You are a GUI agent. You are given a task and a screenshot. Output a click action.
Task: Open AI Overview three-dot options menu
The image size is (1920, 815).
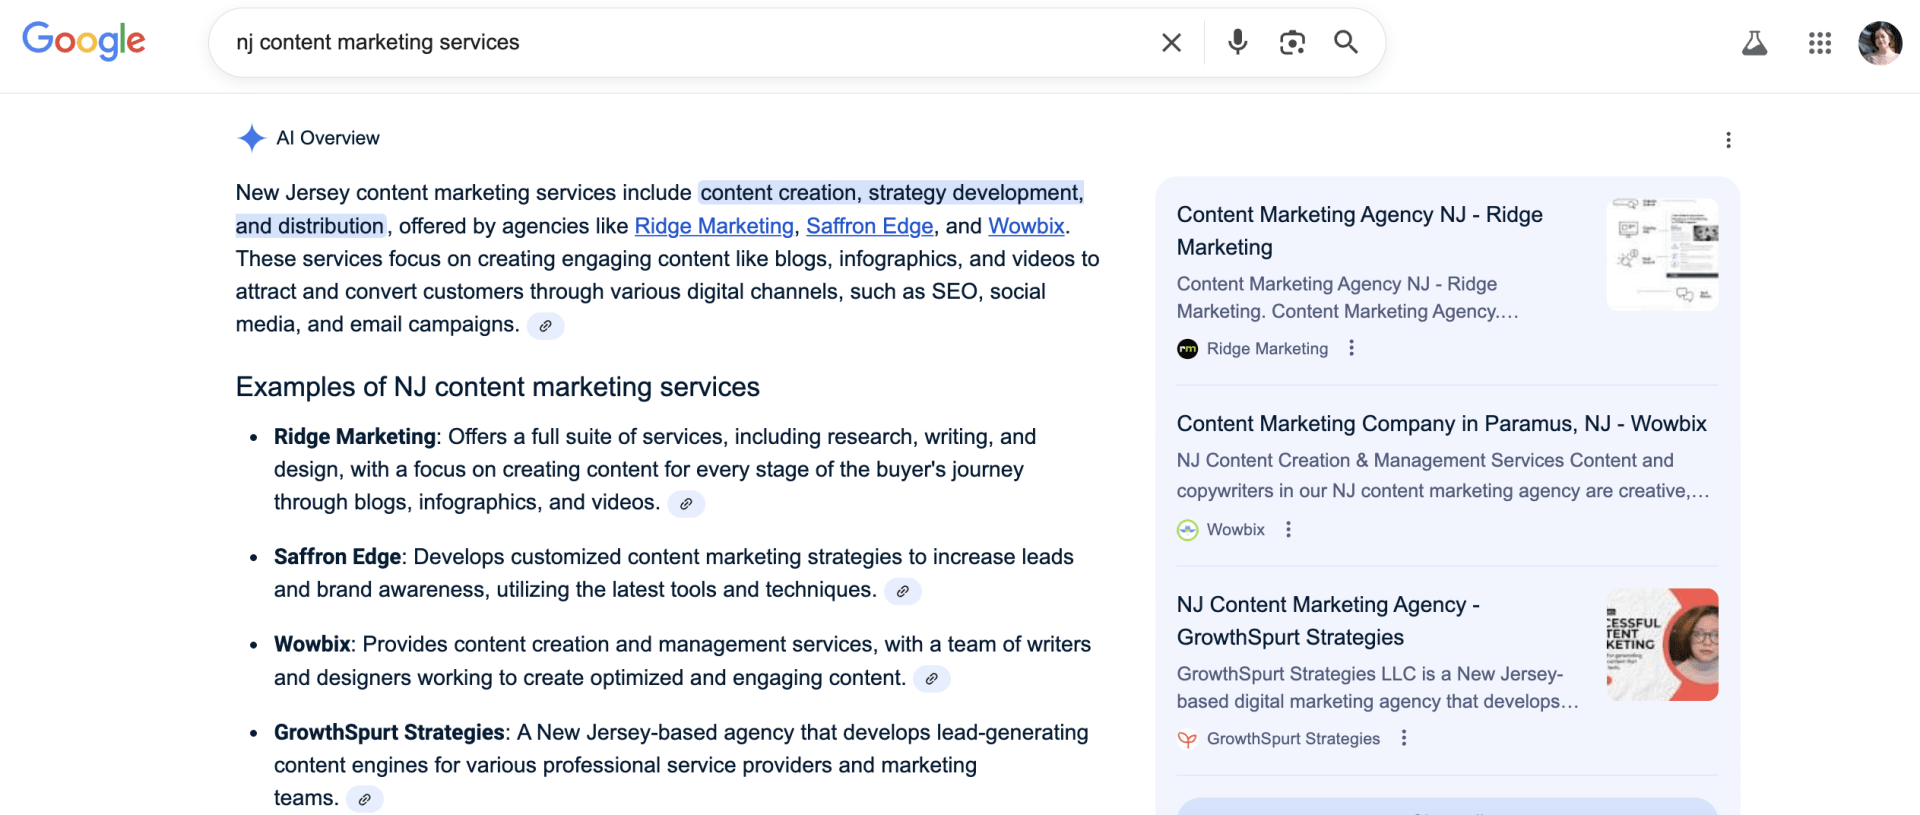click(1728, 140)
